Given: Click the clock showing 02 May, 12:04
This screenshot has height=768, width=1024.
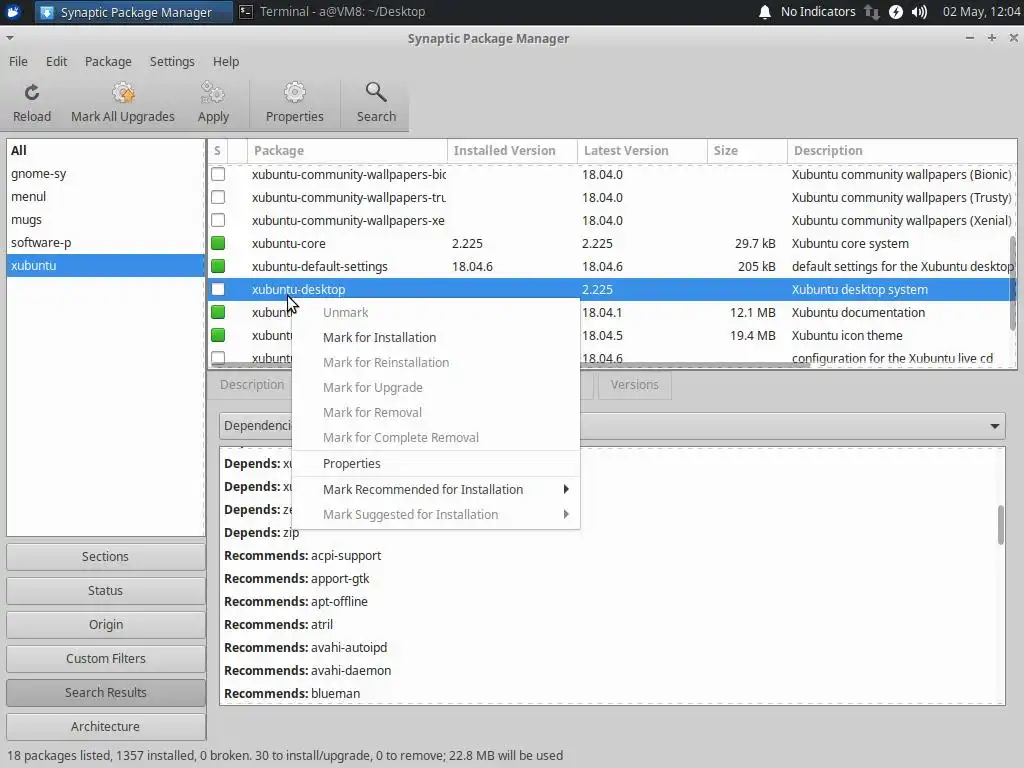Looking at the screenshot, I should point(981,12).
